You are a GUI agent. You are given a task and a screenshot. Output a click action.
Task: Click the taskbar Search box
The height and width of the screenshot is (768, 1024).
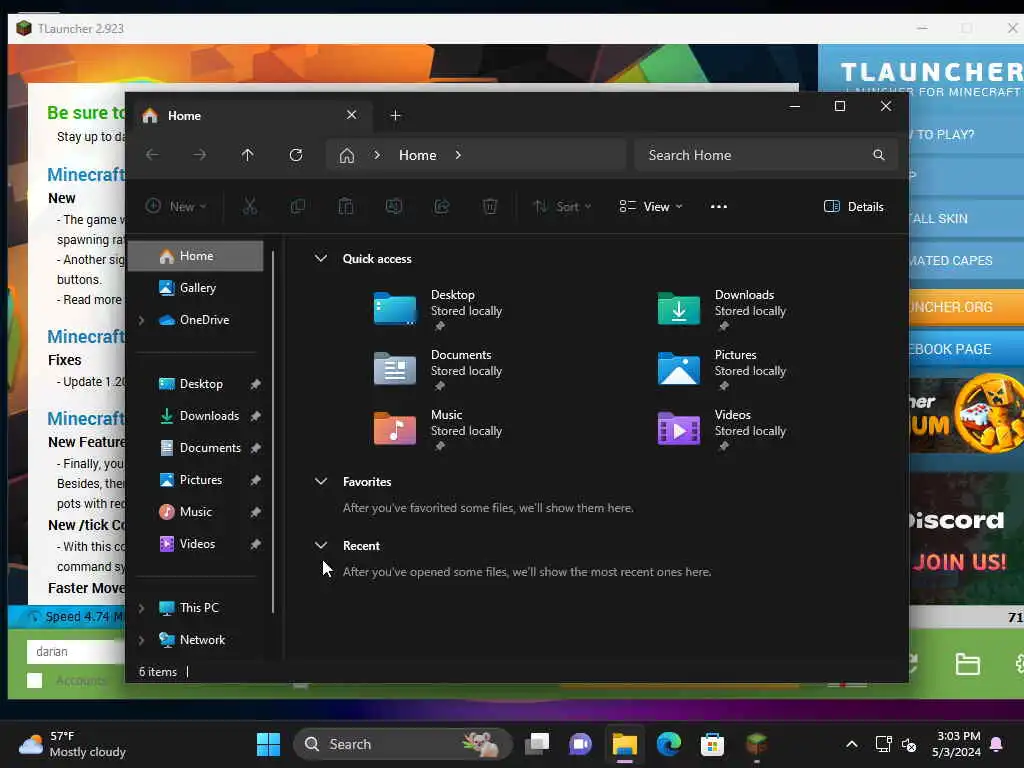[x=402, y=744]
